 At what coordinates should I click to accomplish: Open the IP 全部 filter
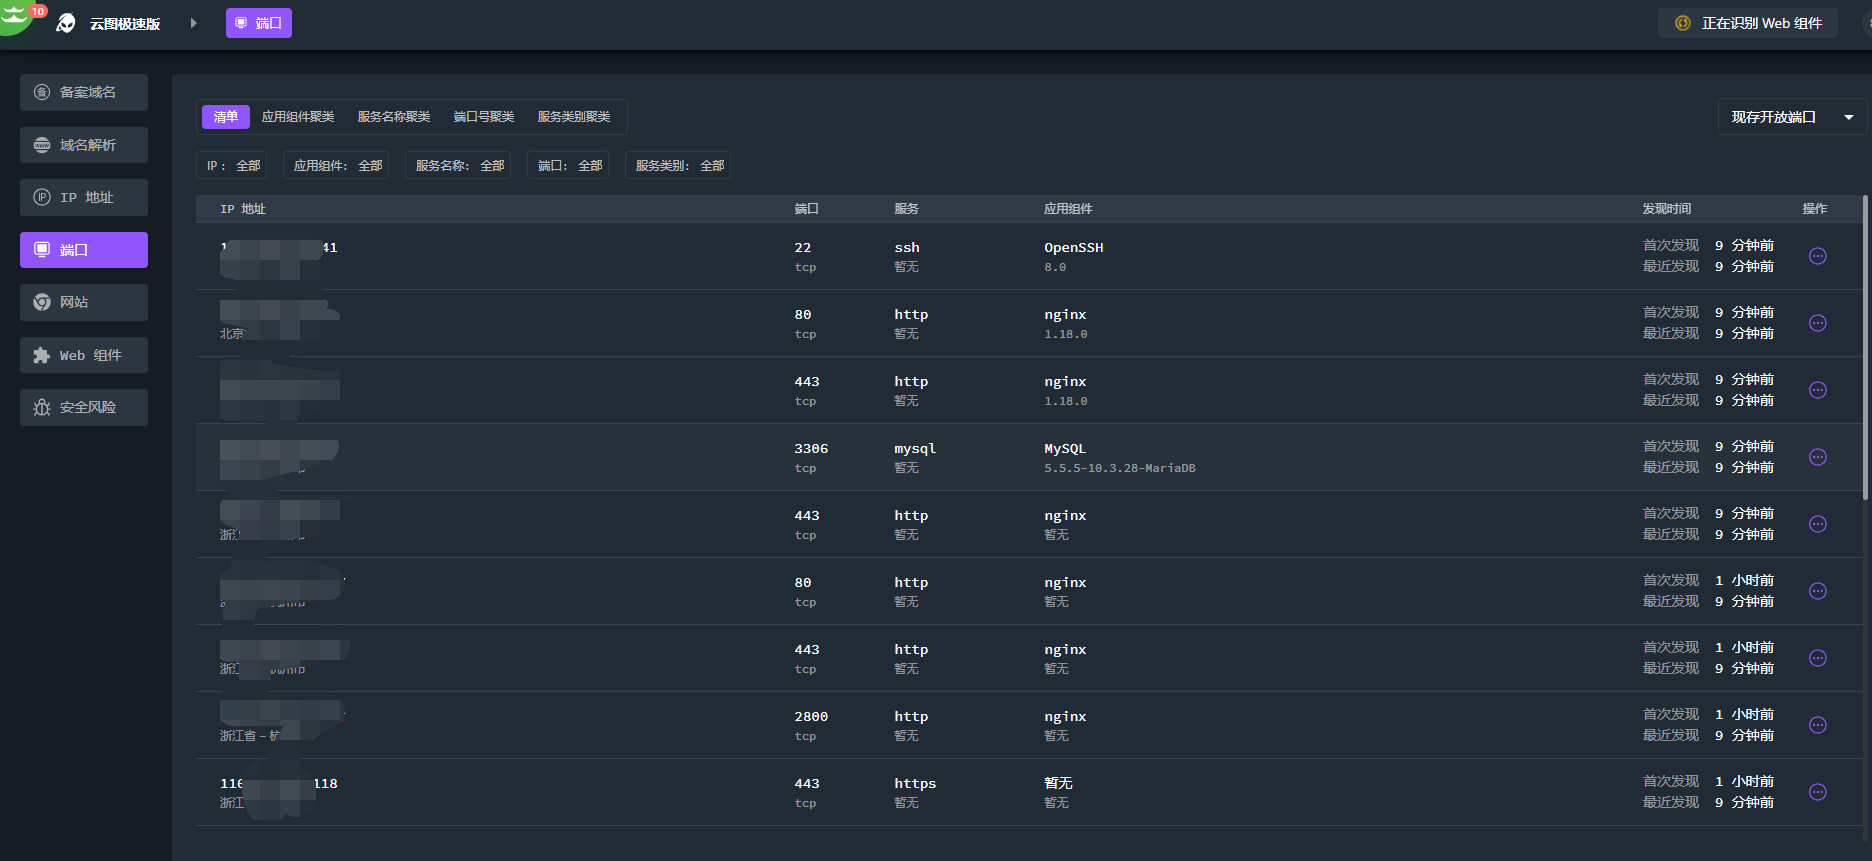[x=232, y=165]
